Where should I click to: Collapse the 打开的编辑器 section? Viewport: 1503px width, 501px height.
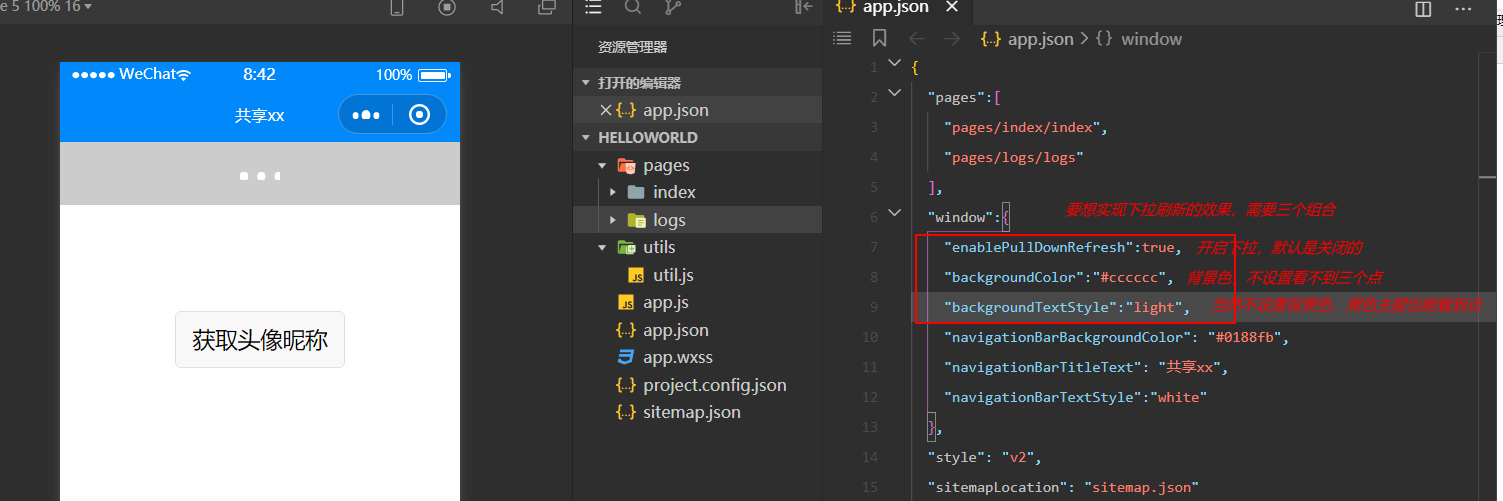click(x=586, y=83)
